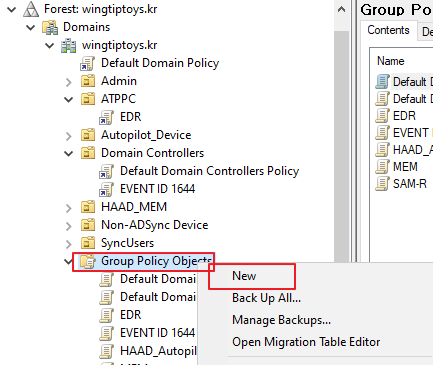Click the SyncUsers OU icon
This screenshot has width=433, height=365.
[x=88, y=243]
